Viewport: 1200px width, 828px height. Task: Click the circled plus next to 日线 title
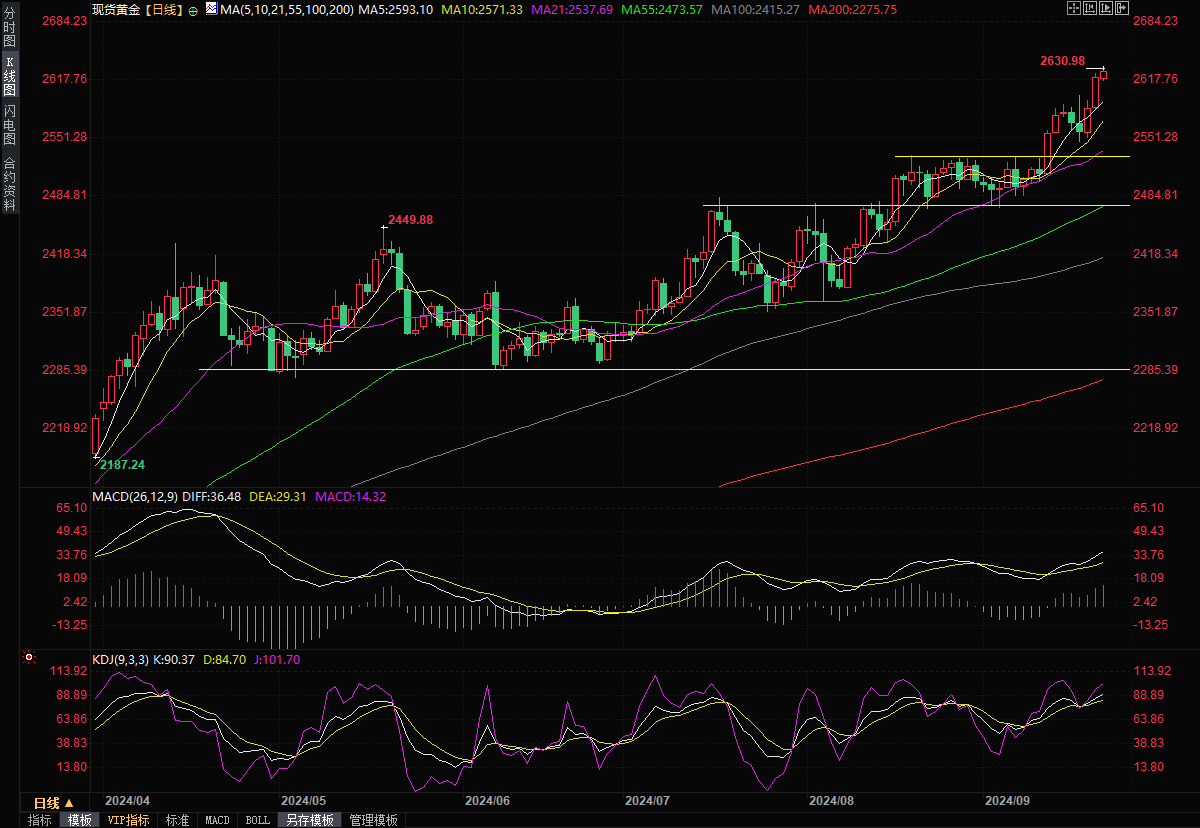tap(194, 11)
